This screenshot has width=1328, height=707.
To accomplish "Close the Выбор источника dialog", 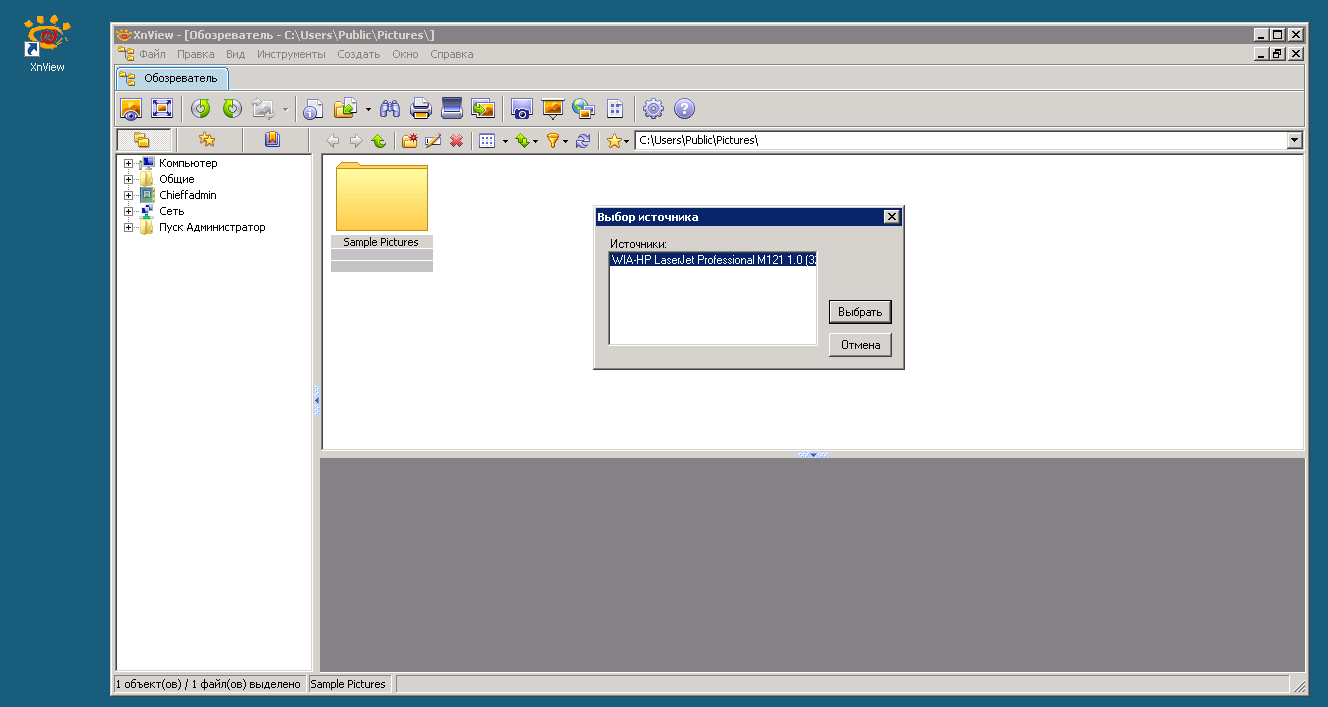I will tap(892, 217).
